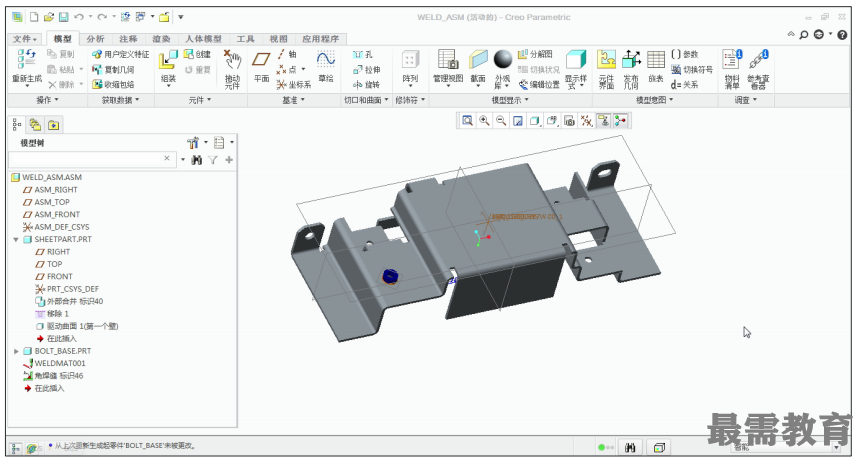This screenshot has height=469, width=859.
Task: Switch to the Tools (工具) tab
Action: [245, 39]
